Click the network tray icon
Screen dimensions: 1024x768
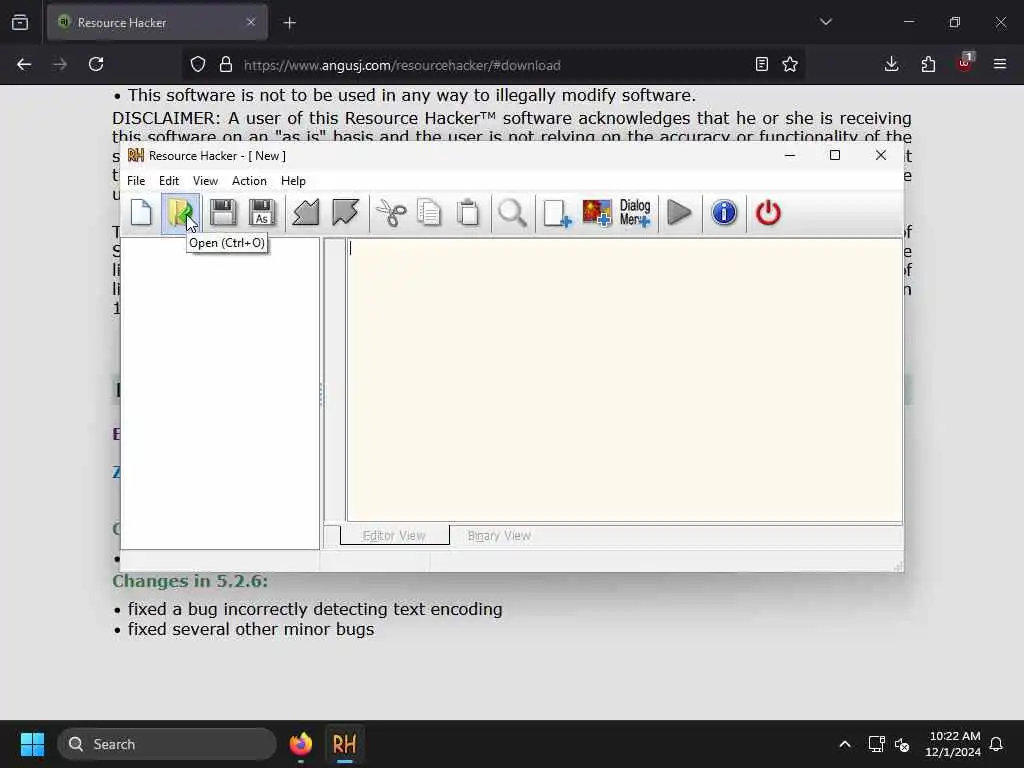pyautogui.click(x=876, y=744)
